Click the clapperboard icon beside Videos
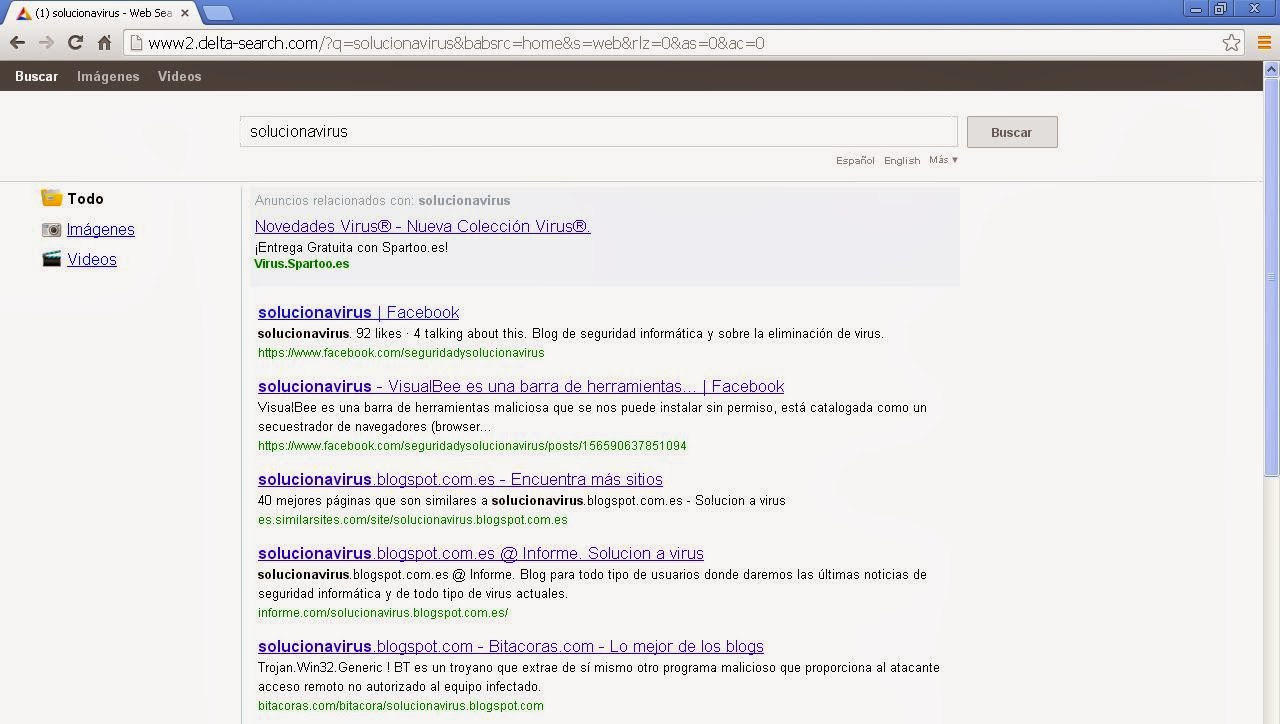 [x=52, y=259]
